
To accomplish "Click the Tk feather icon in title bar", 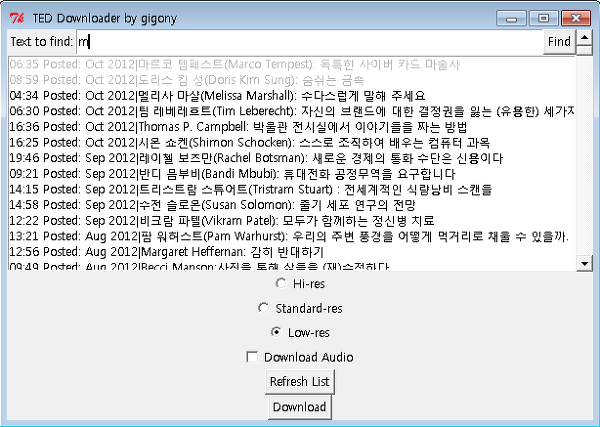I will [x=17, y=18].
